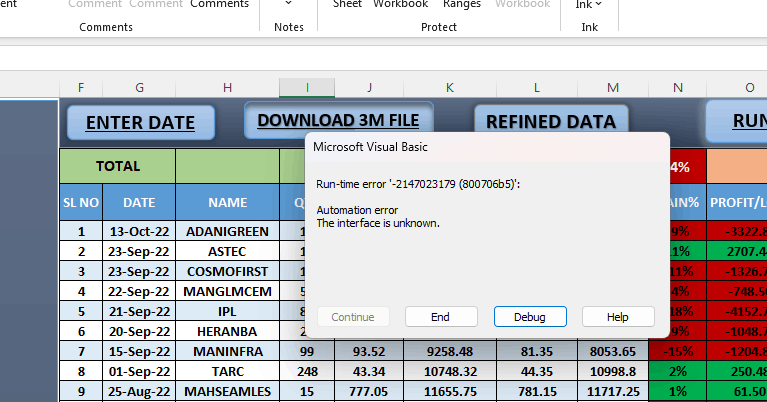This screenshot has width=767, height=402.
Task: Select the cell with value 43.34
Action: pyautogui.click(x=369, y=372)
